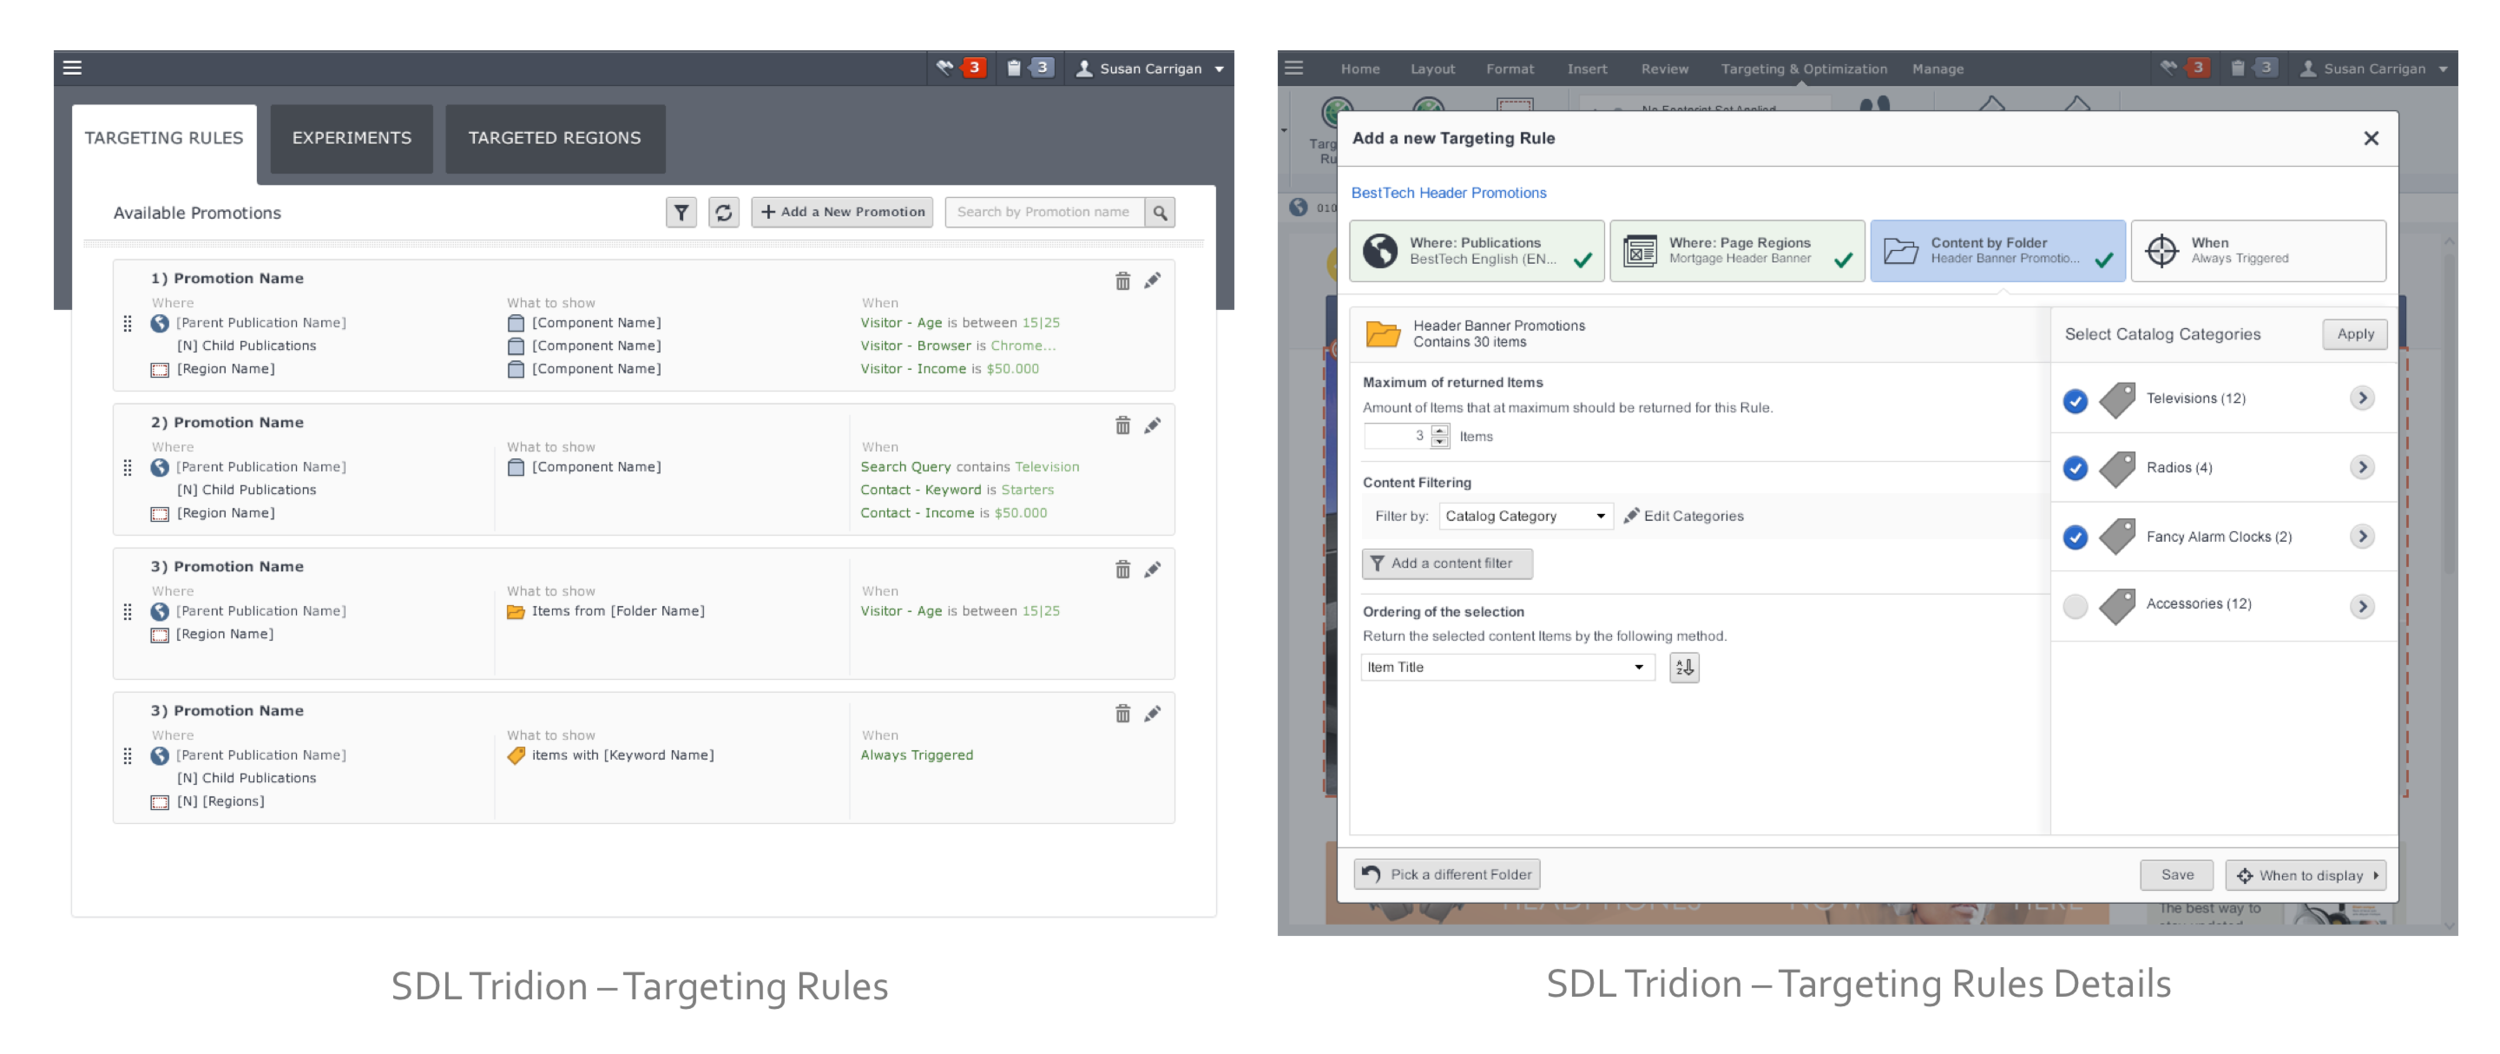The width and height of the screenshot is (2500, 1054).
Task: Click Header Banner Promotions folder icon
Action: click(1383, 334)
